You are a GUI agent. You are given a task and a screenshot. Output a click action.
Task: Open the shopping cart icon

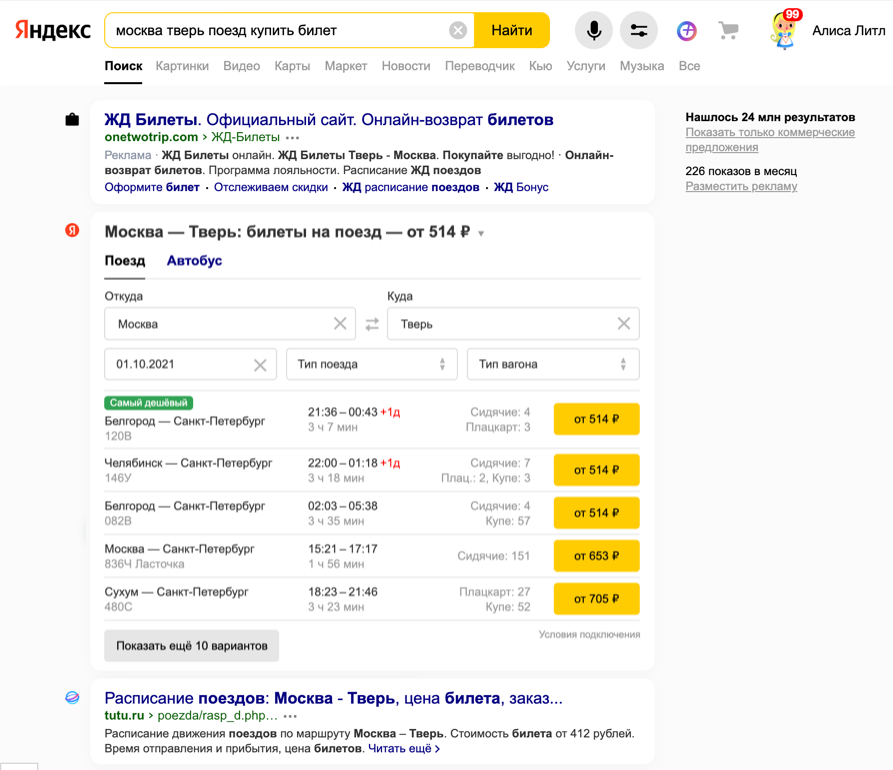(x=728, y=31)
